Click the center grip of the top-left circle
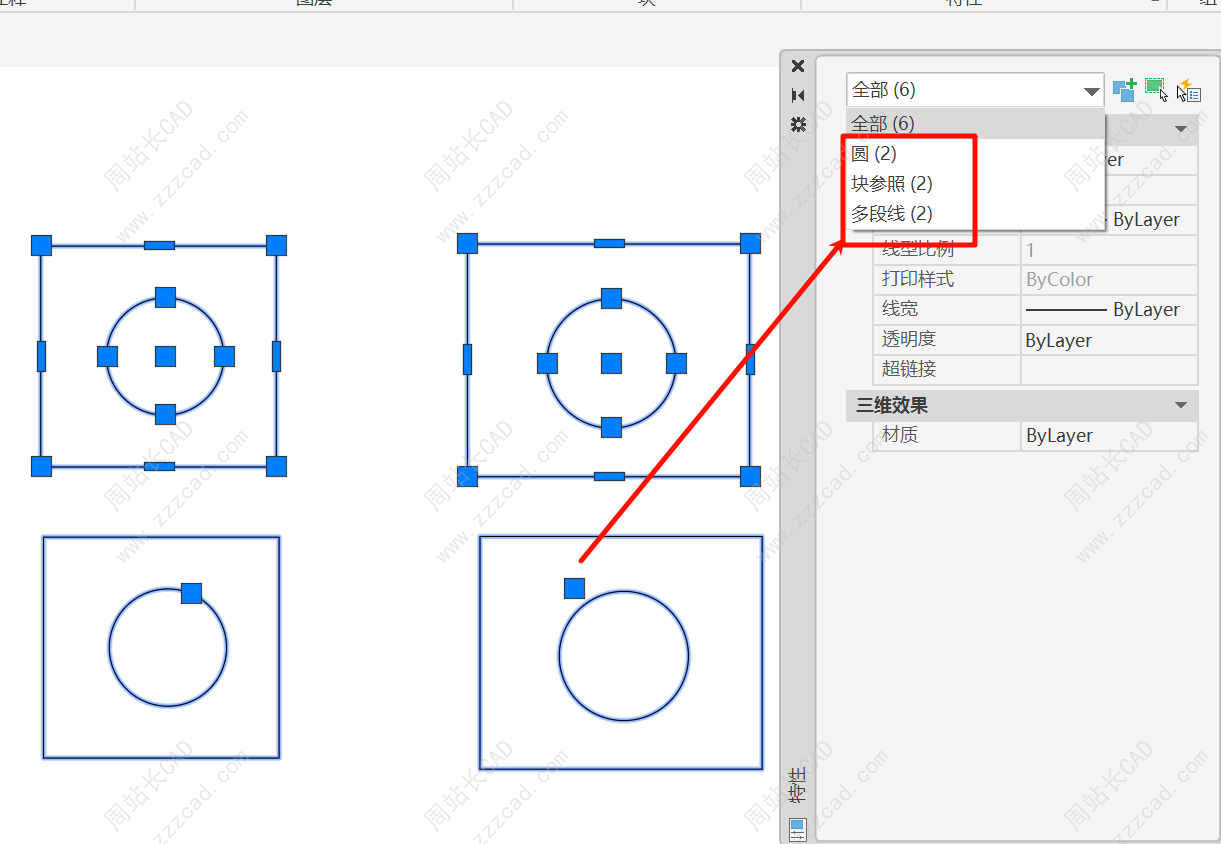This screenshot has width=1221, height=844. pos(166,356)
